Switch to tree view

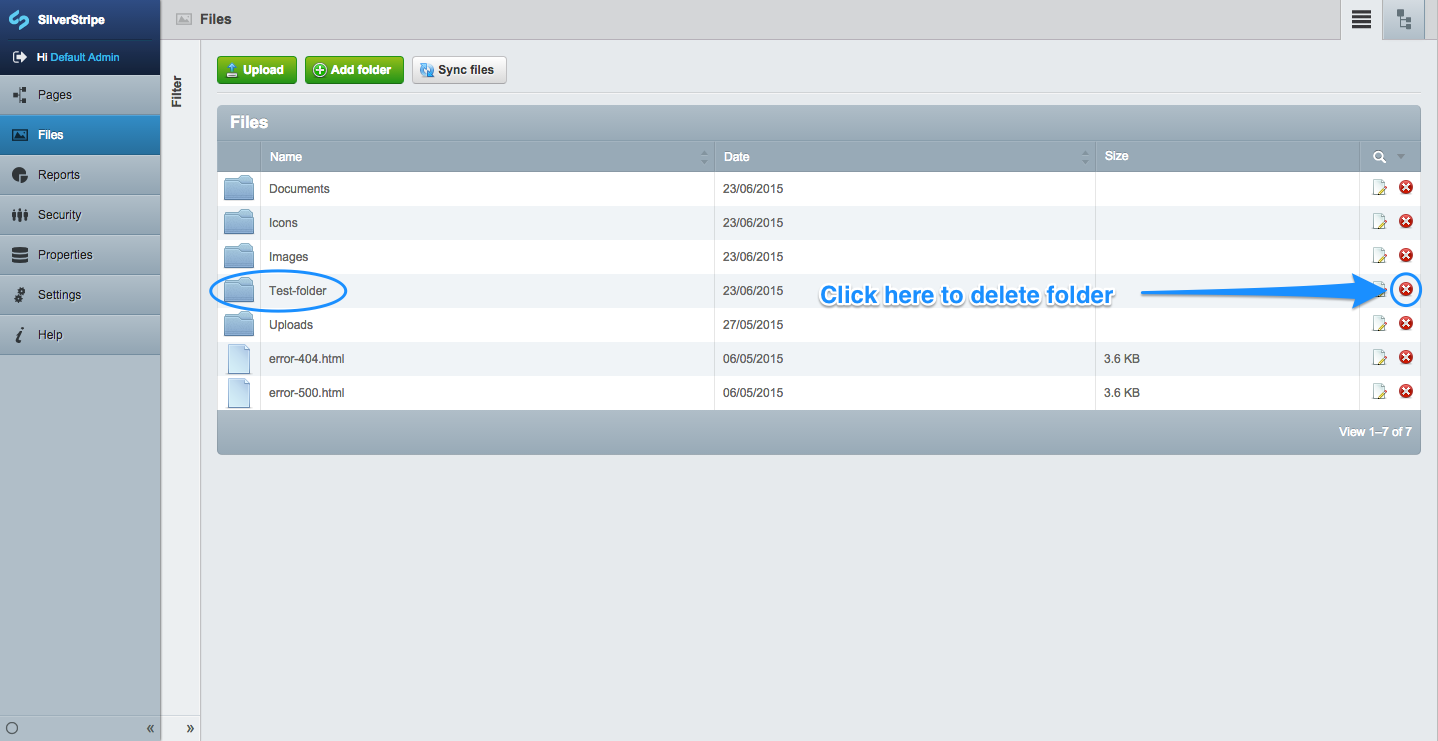[x=1404, y=20]
